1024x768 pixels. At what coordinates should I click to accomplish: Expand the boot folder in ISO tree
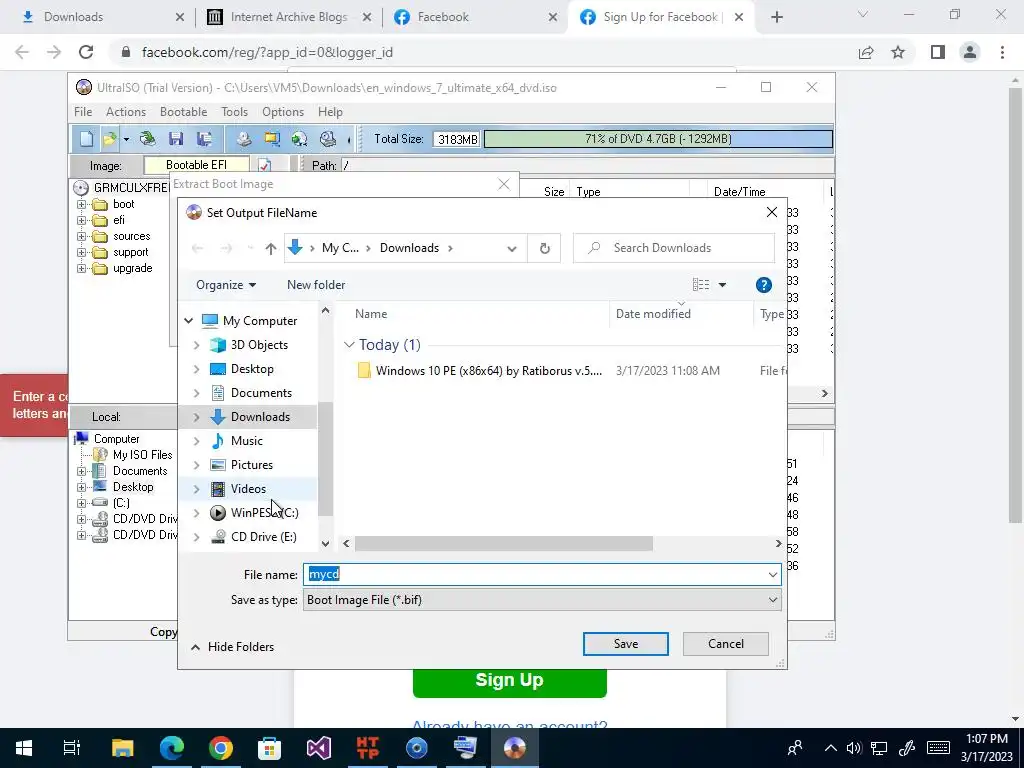(x=82, y=204)
